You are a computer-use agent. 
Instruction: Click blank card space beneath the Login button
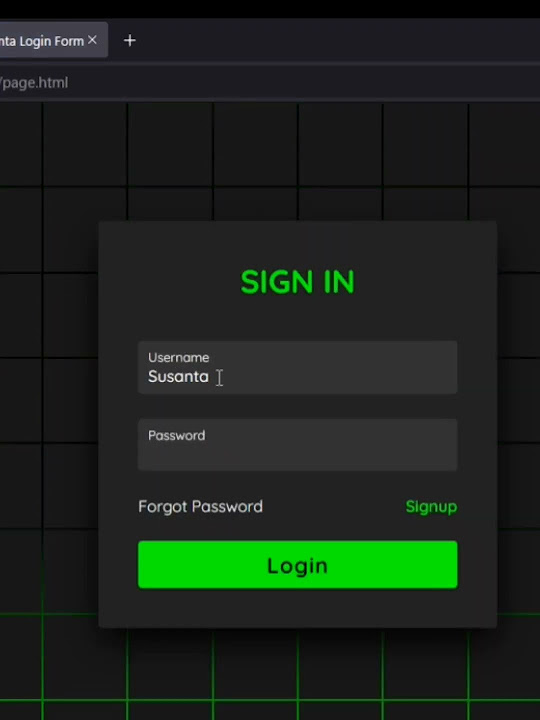click(x=298, y=608)
